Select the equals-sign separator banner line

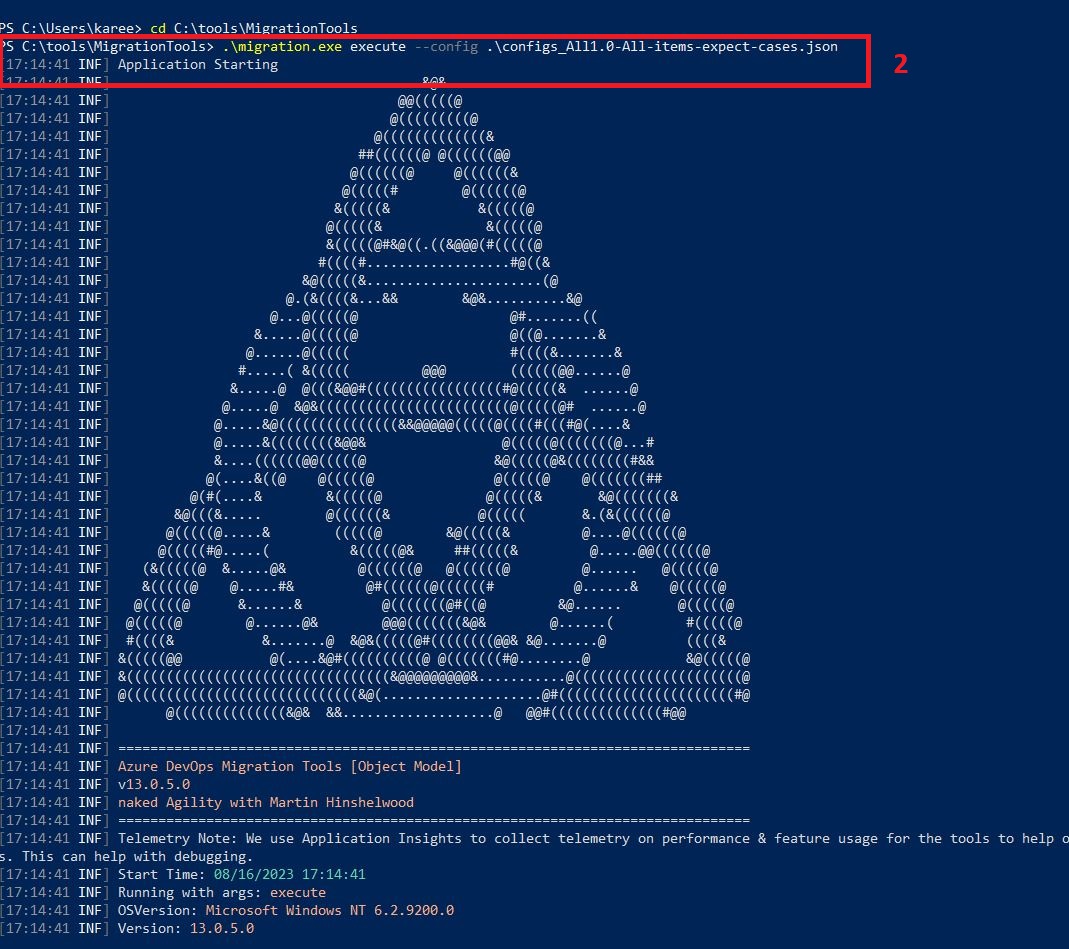click(x=435, y=748)
